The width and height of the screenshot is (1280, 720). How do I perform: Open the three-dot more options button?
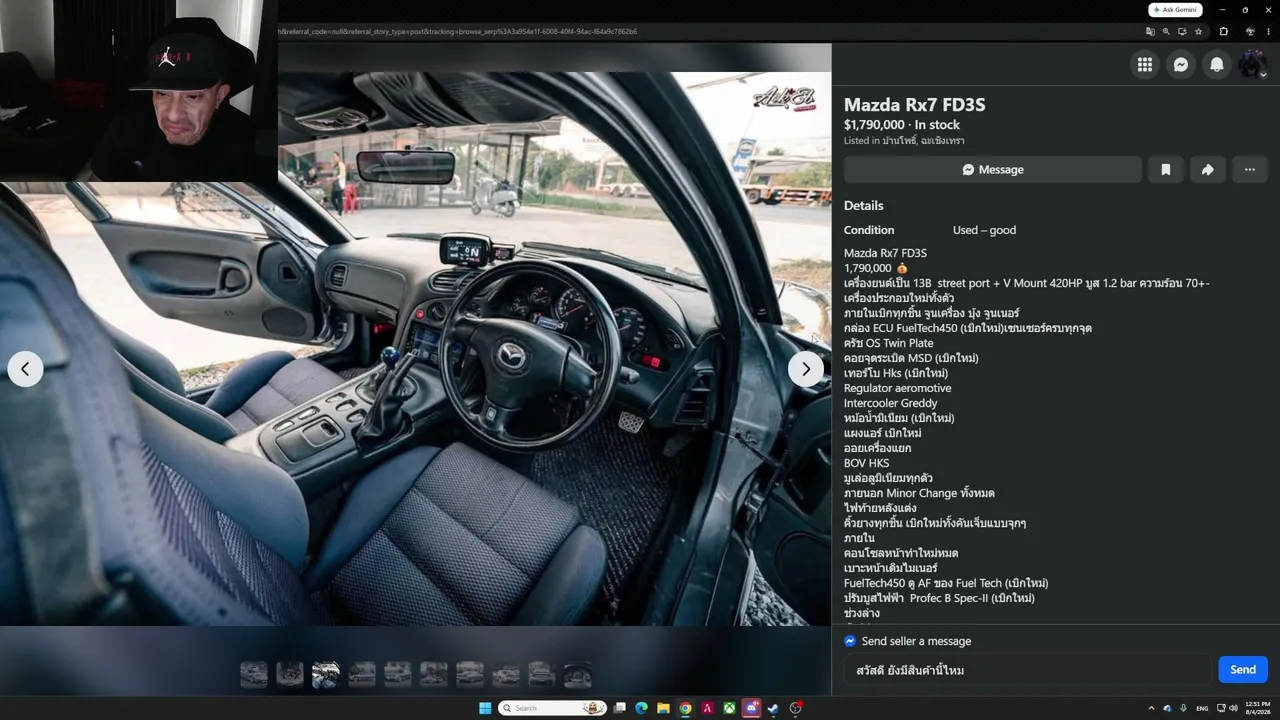click(x=1249, y=170)
